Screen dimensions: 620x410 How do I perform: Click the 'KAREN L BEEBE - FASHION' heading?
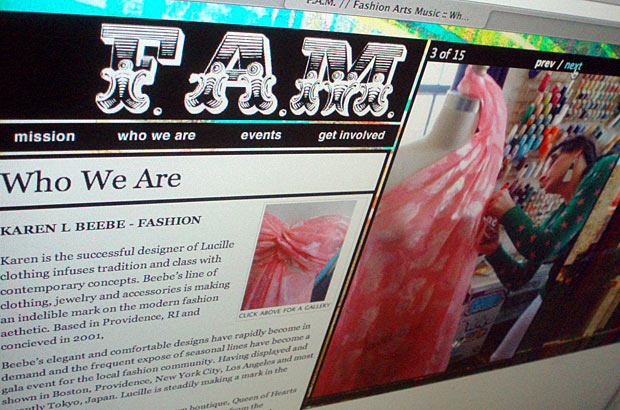(x=101, y=225)
